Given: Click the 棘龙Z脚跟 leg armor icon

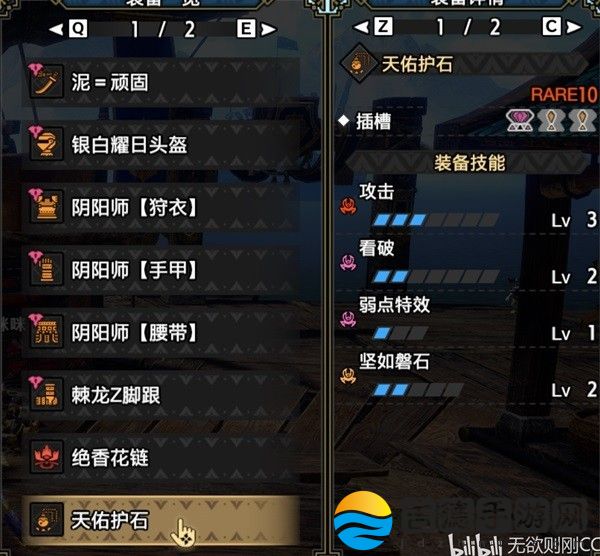Looking at the screenshot, I should pos(46,394).
